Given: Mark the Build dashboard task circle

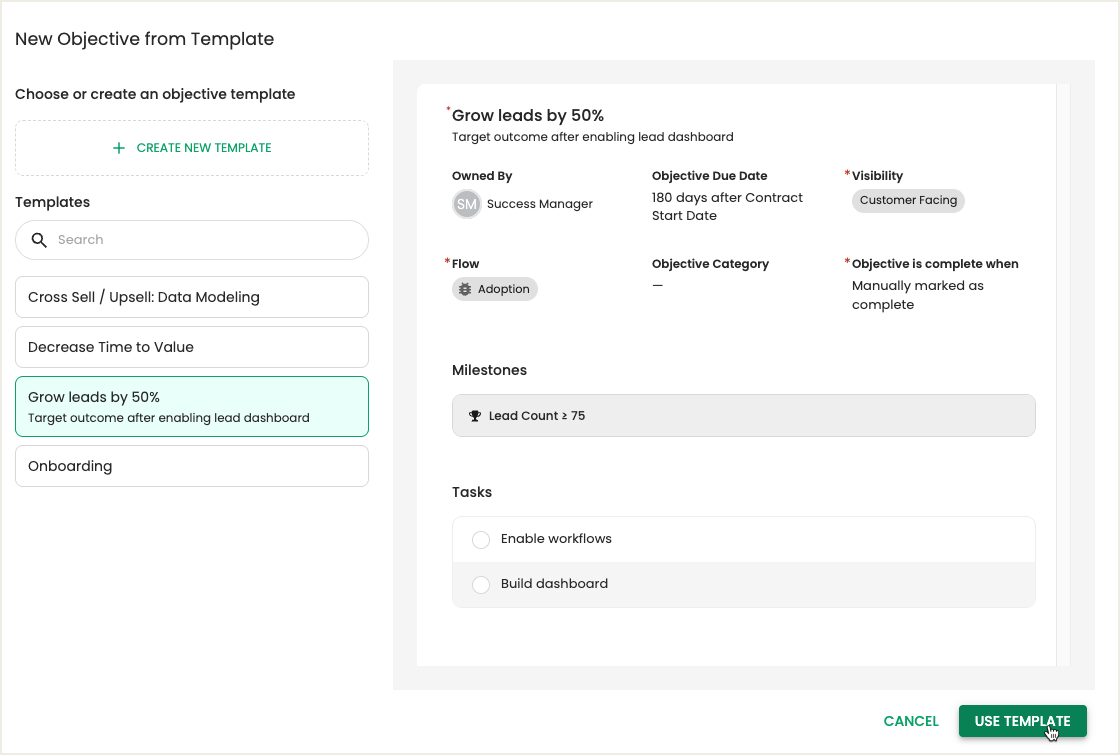Looking at the screenshot, I should [x=481, y=584].
